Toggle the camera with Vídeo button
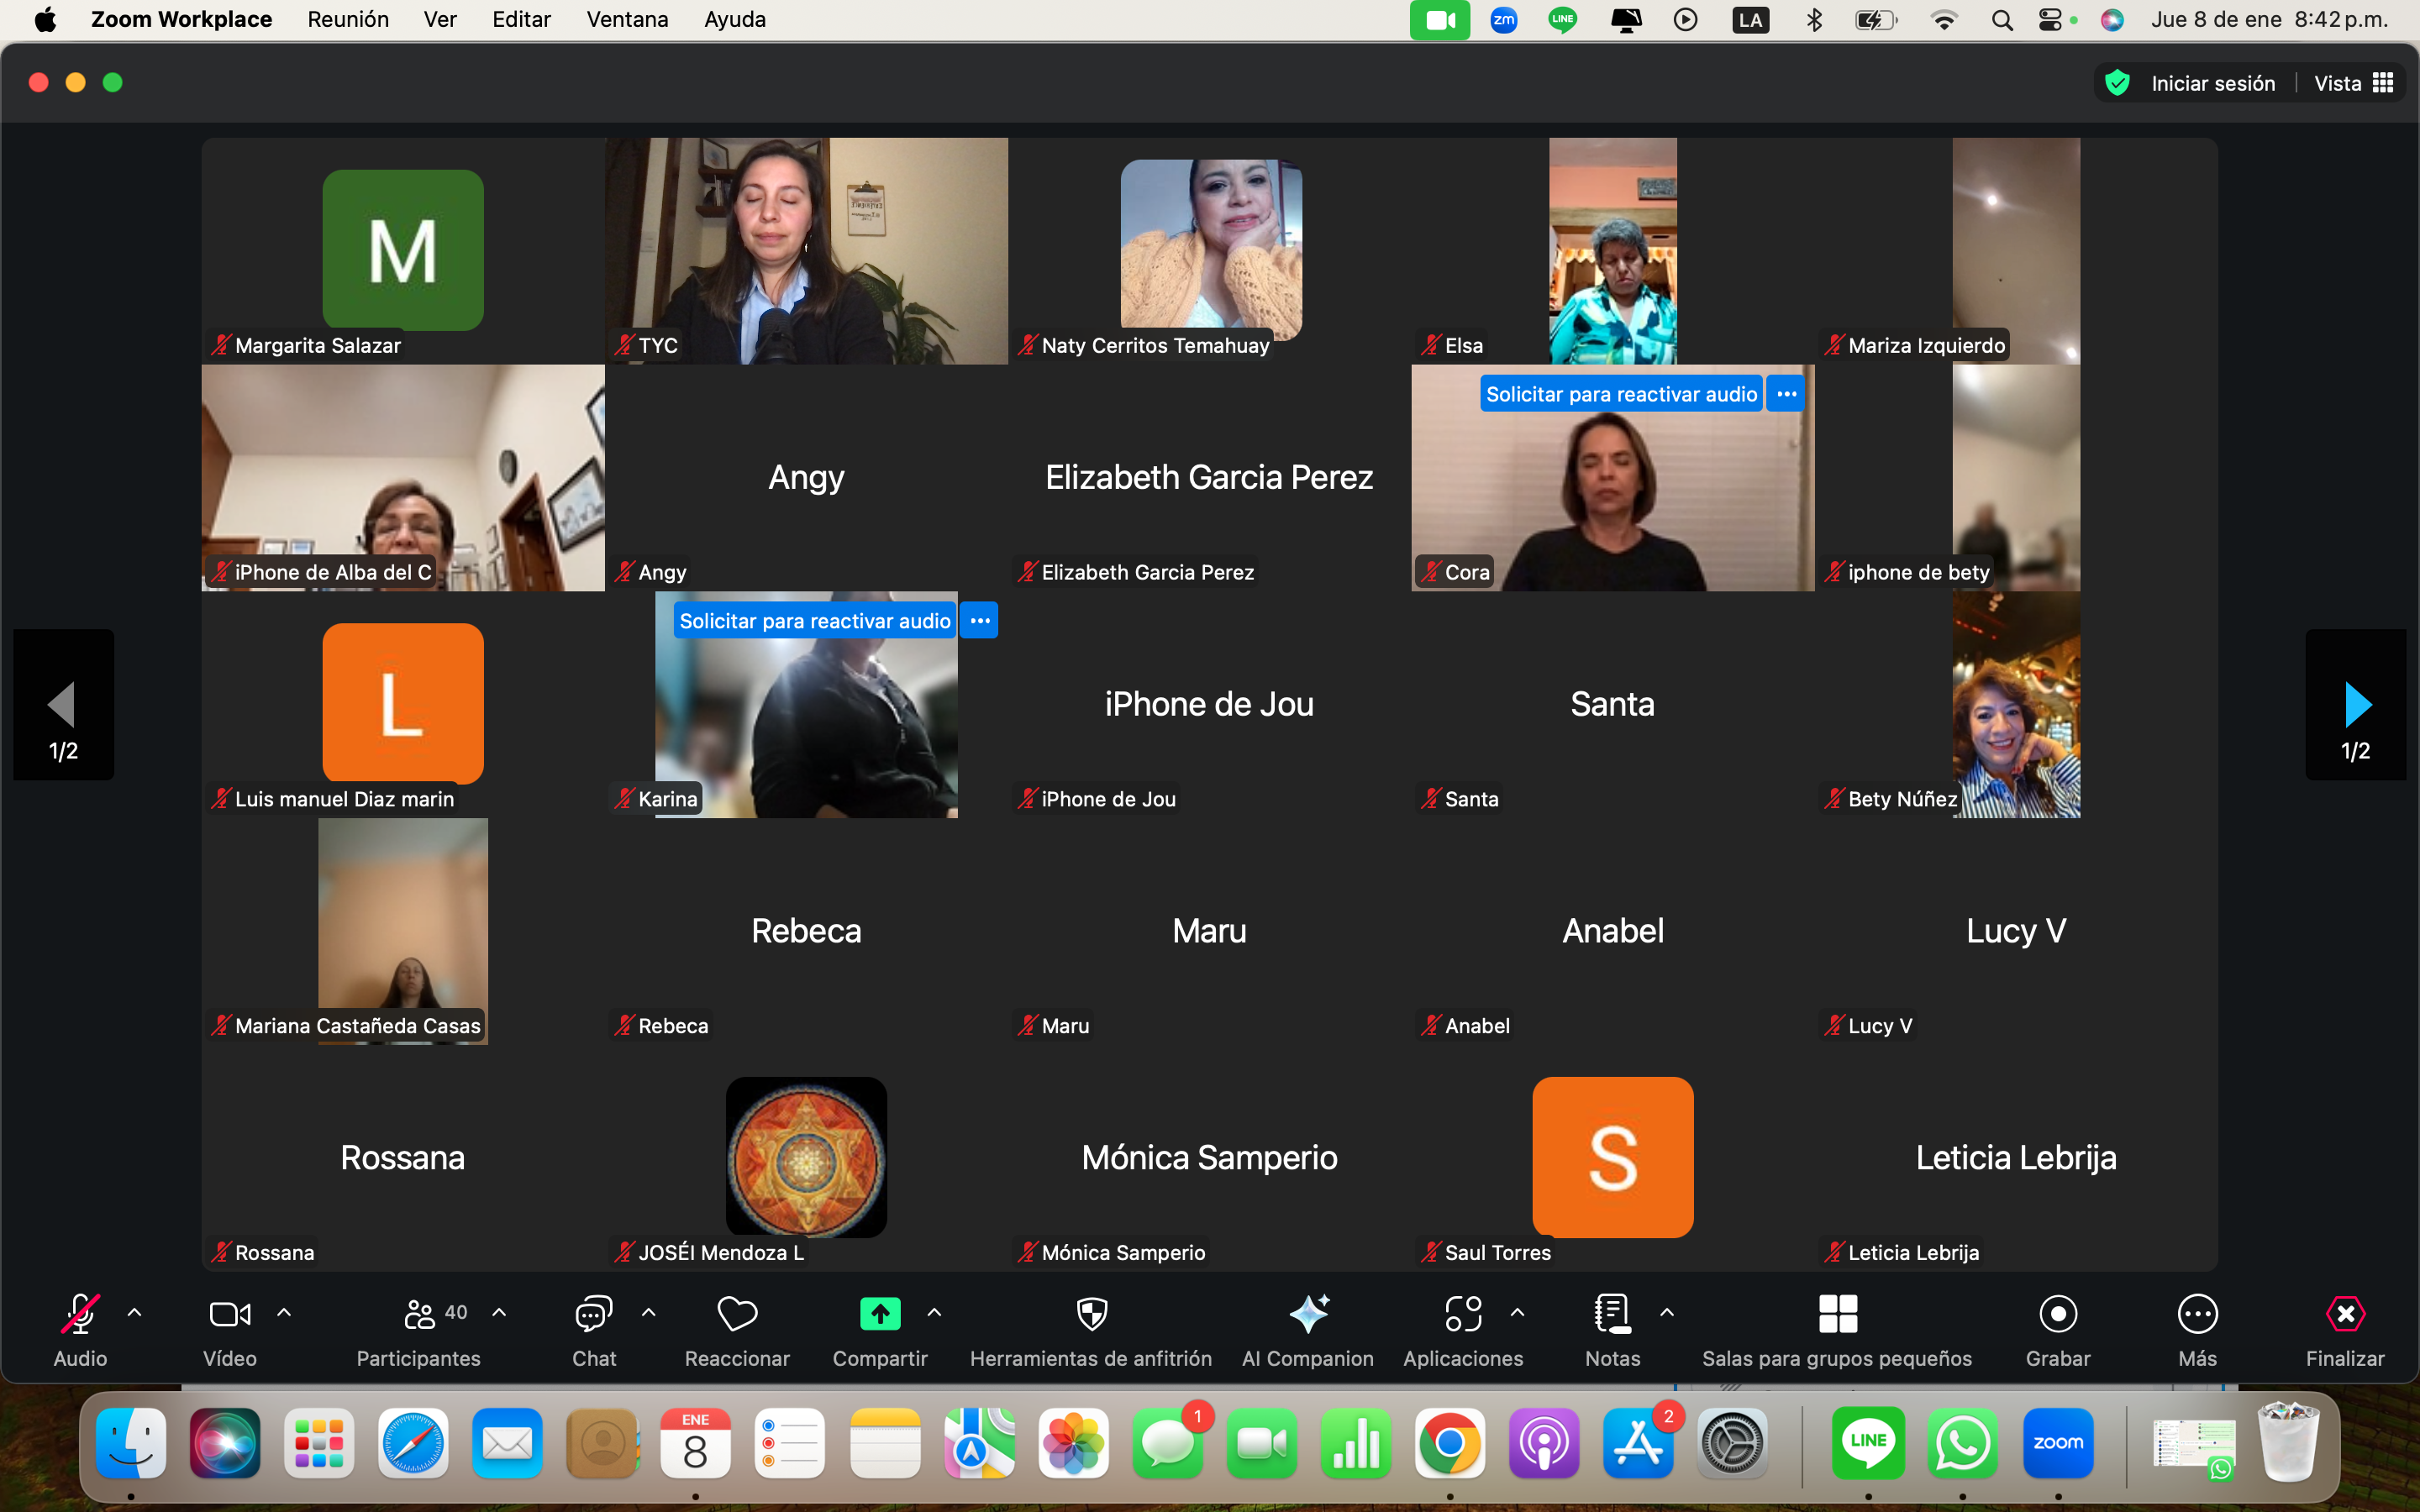 pos(229,1314)
